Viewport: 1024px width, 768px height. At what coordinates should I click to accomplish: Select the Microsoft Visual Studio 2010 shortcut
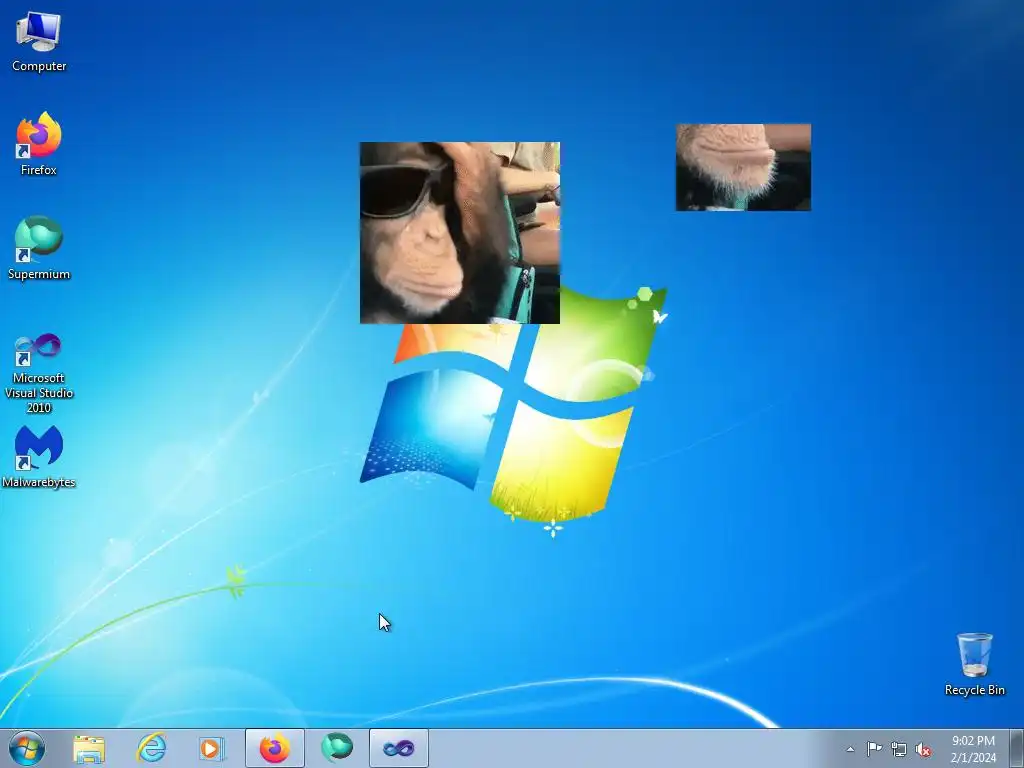[39, 372]
